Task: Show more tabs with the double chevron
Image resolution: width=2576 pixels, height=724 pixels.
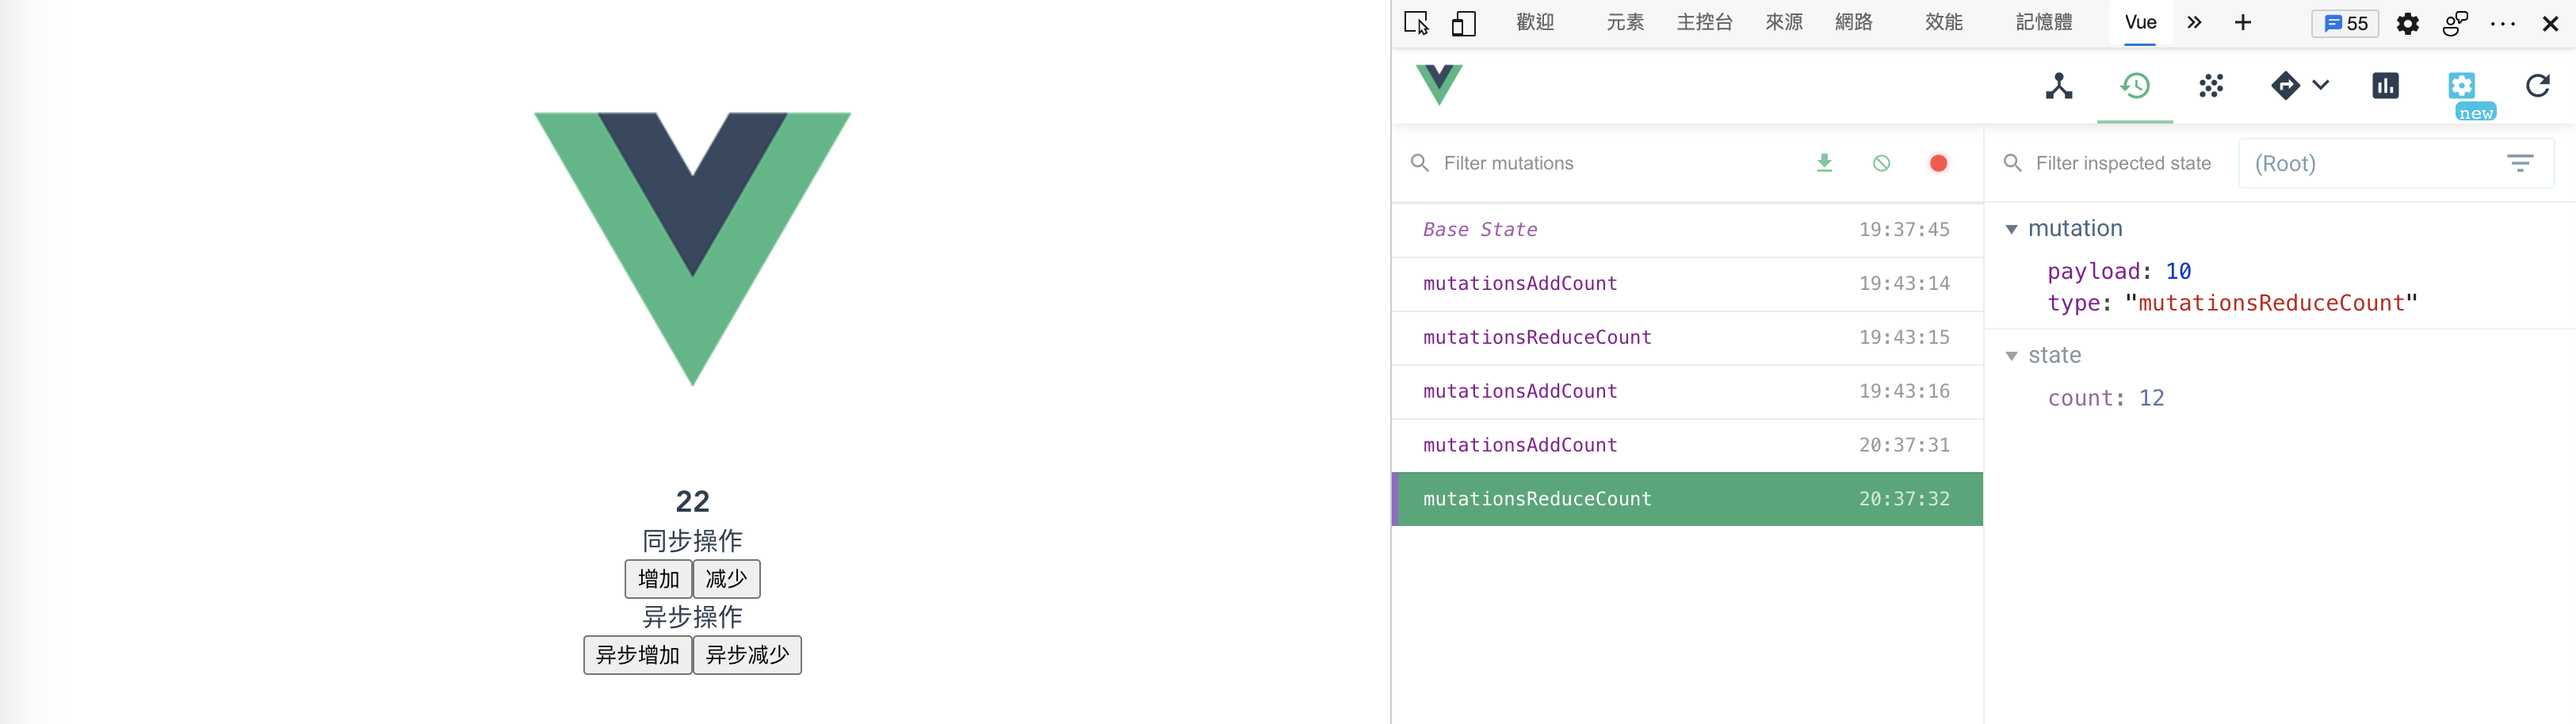Action: [2194, 22]
